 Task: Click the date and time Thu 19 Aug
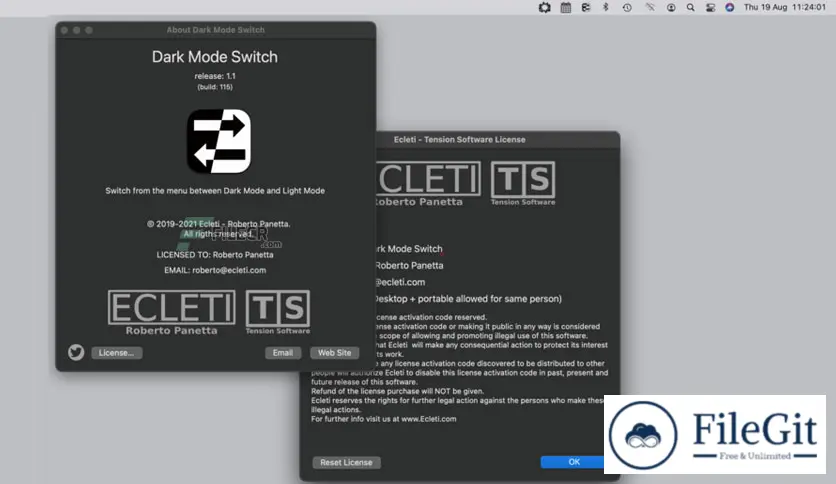[785, 7]
